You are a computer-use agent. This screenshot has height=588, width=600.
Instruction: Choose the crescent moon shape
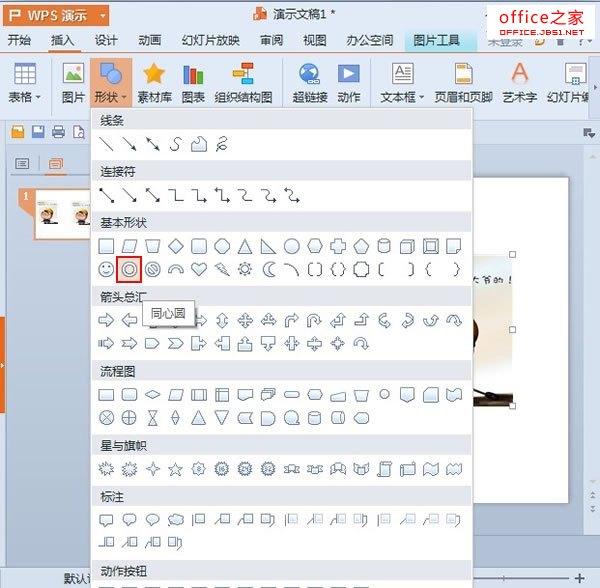[x=269, y=270]
